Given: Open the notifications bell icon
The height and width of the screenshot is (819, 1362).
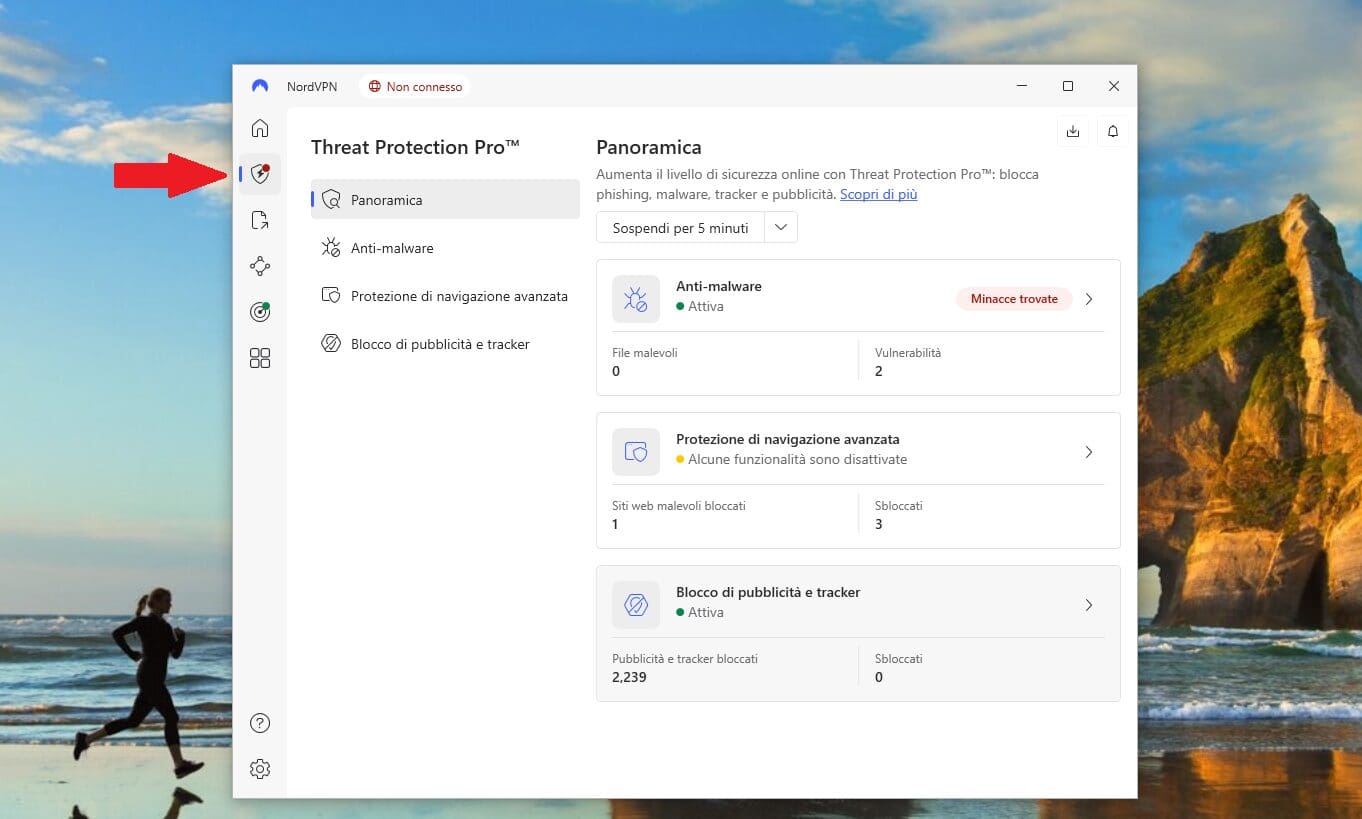Looking at the screenshot, I should point(1113,131).
